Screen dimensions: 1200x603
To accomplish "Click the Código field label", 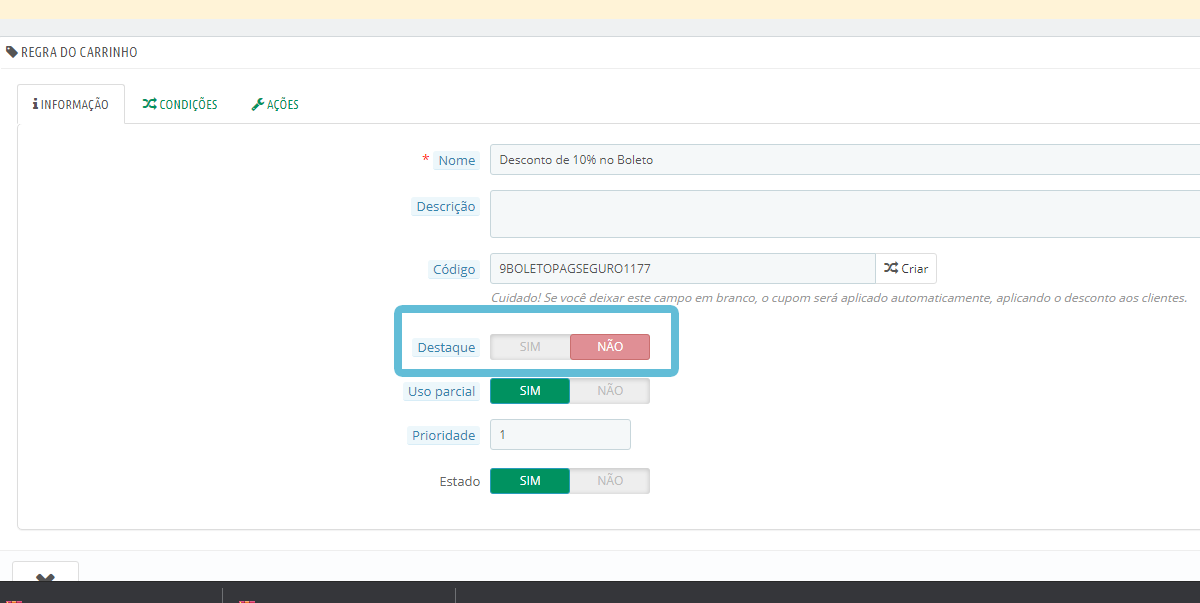I will pos(454,269).
